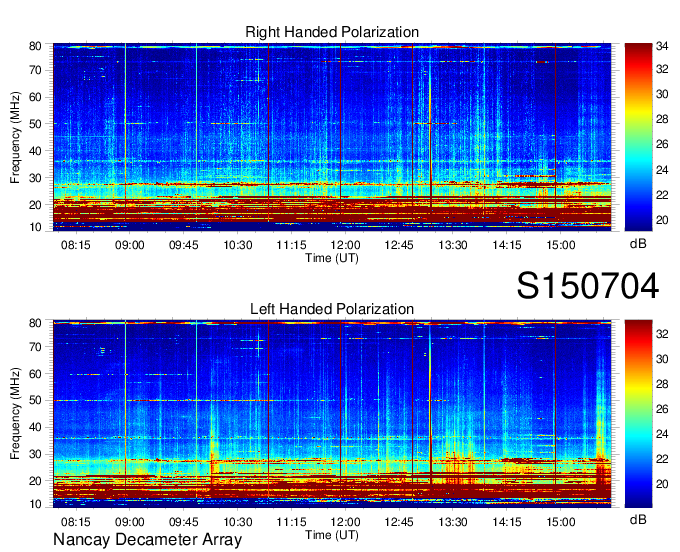
Task: Click the 20 tick on right-handed color bar
Action: pos(662,220)
